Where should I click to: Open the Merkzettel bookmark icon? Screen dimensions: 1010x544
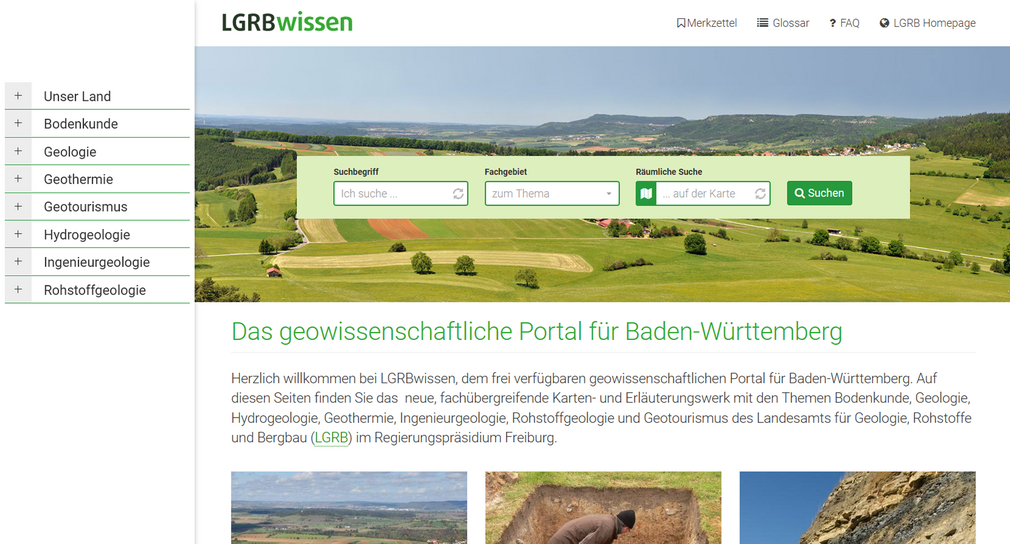(x=680, y=23)
